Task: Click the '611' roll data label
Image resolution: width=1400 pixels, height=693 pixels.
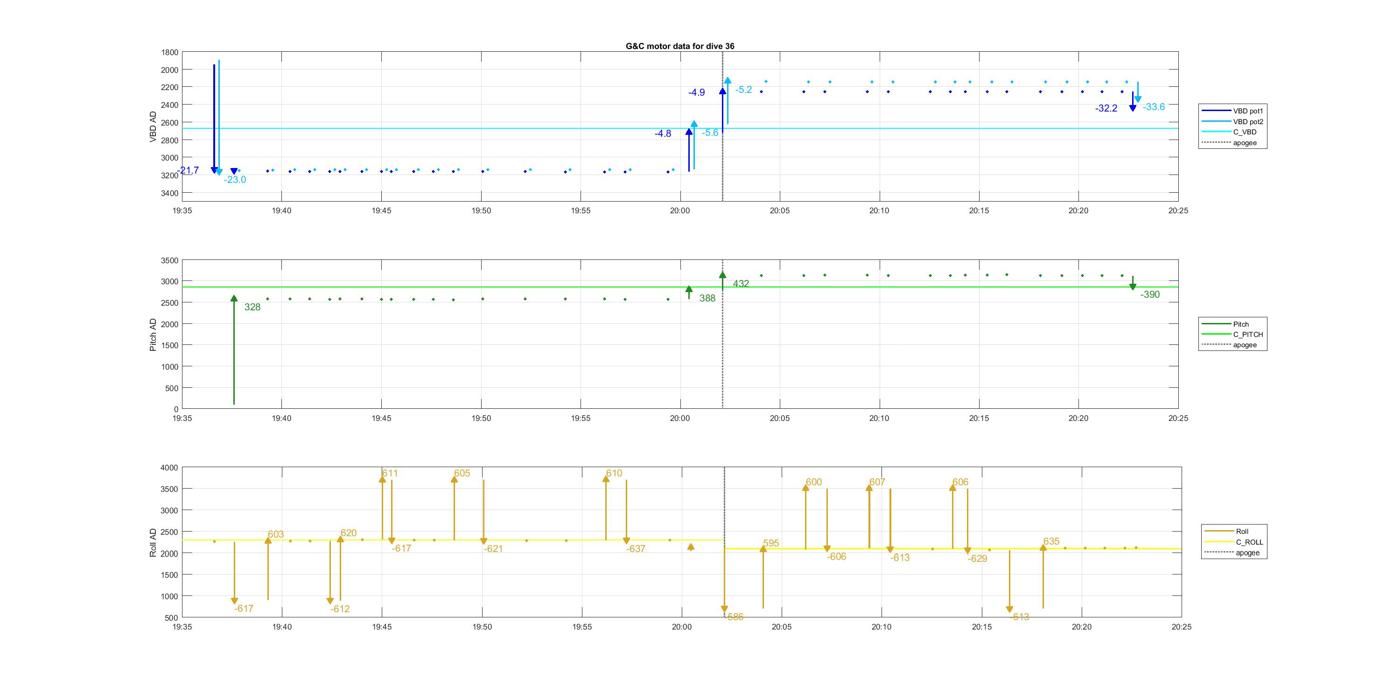Action: click(x=390, y=473)
